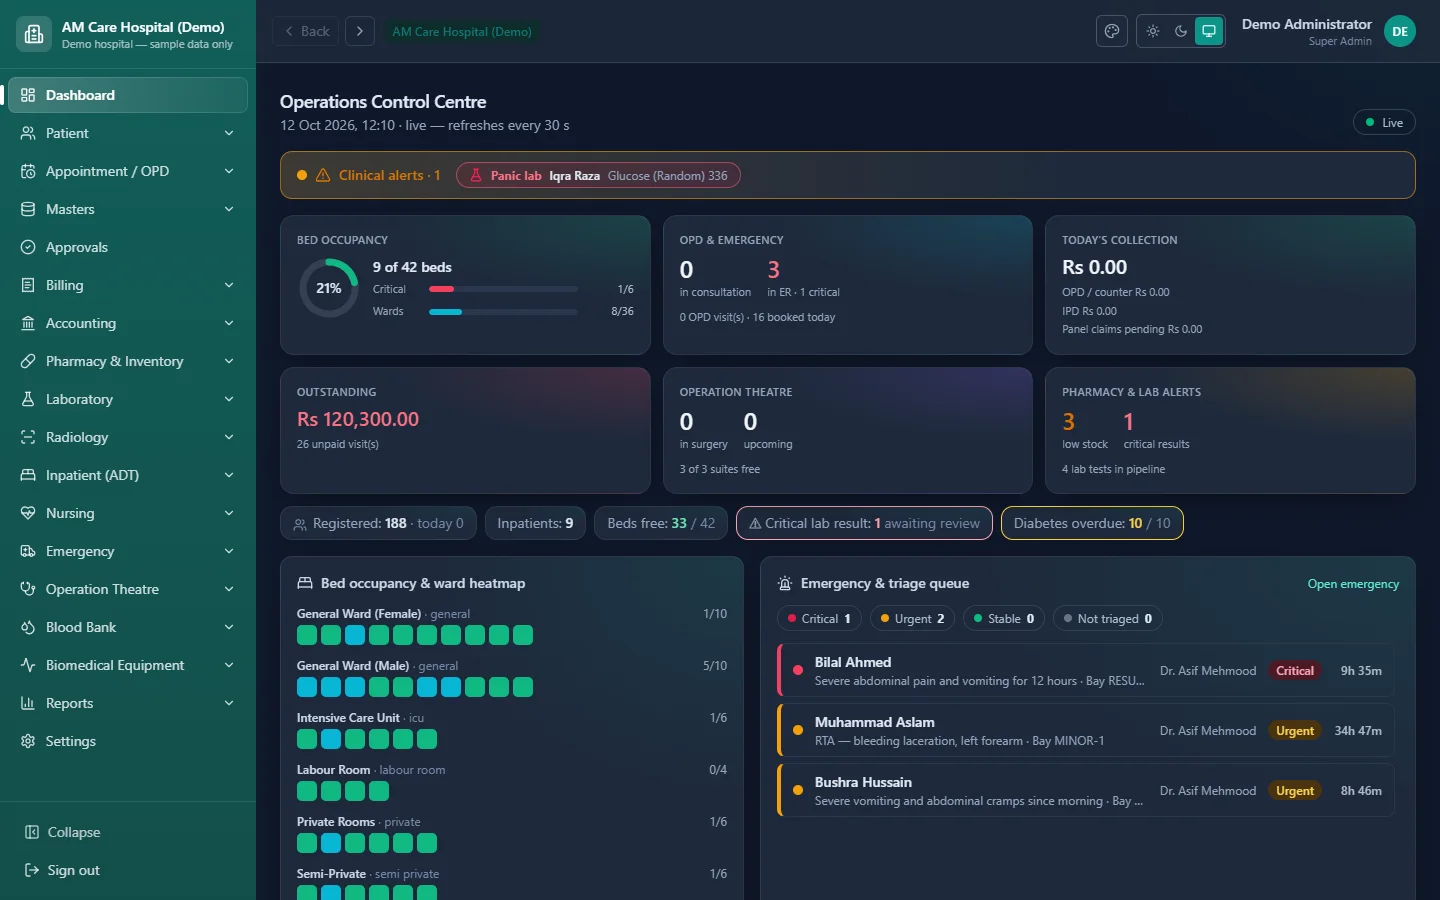
Task: Filter triage queue by Critical 1
Action: click(819, 619)
